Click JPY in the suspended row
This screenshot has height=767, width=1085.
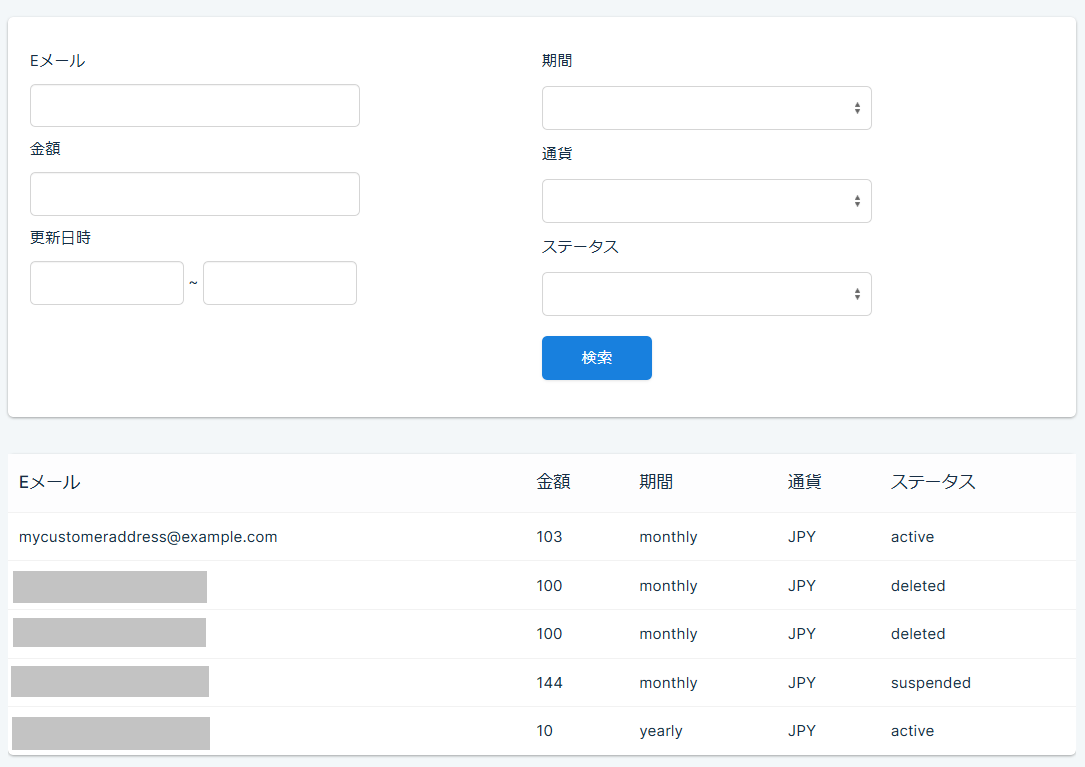coord(801,683)
